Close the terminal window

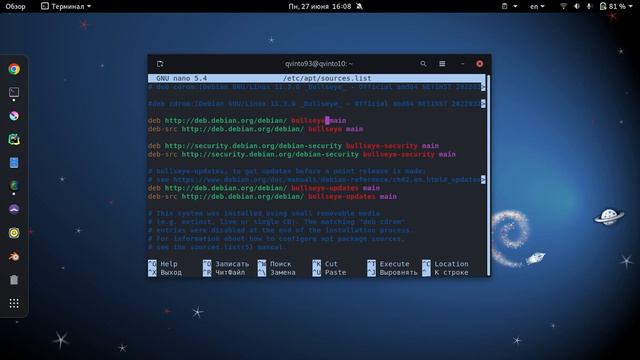[480, 64]
